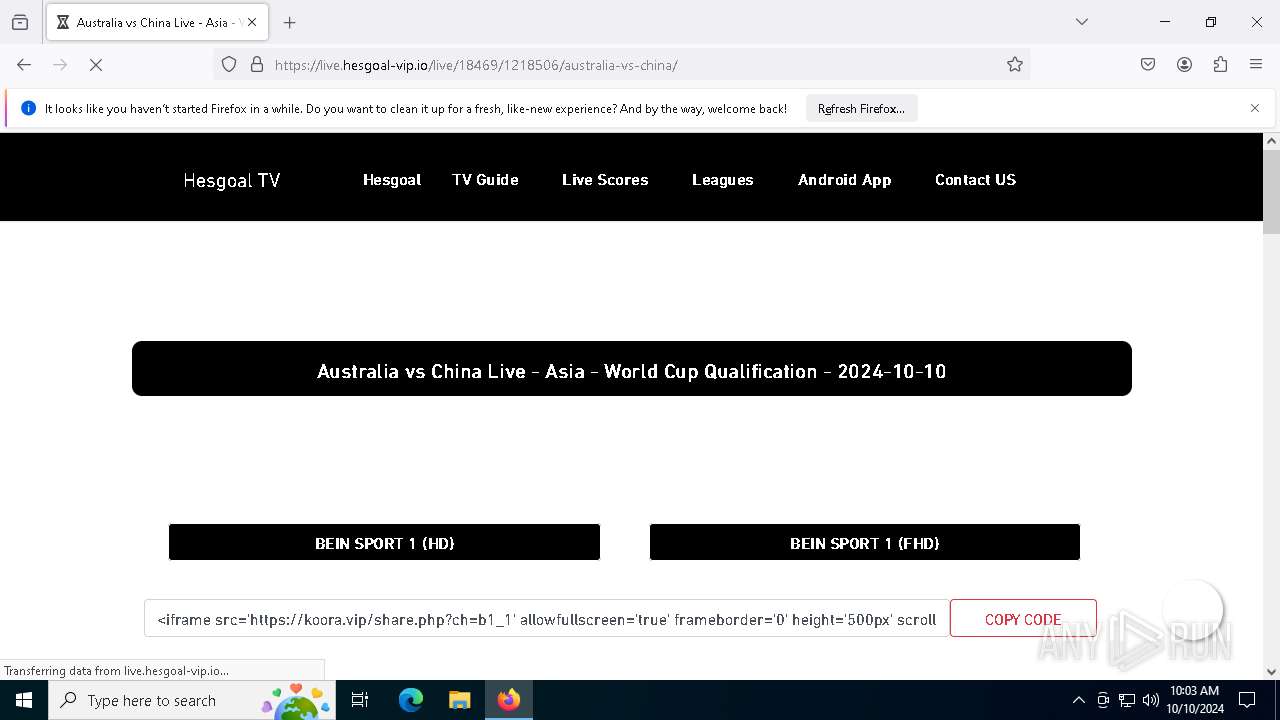Open Firefox recent browsing view icon
The height and width of the screenshot is (720, 1280).
tap(20, 22)
